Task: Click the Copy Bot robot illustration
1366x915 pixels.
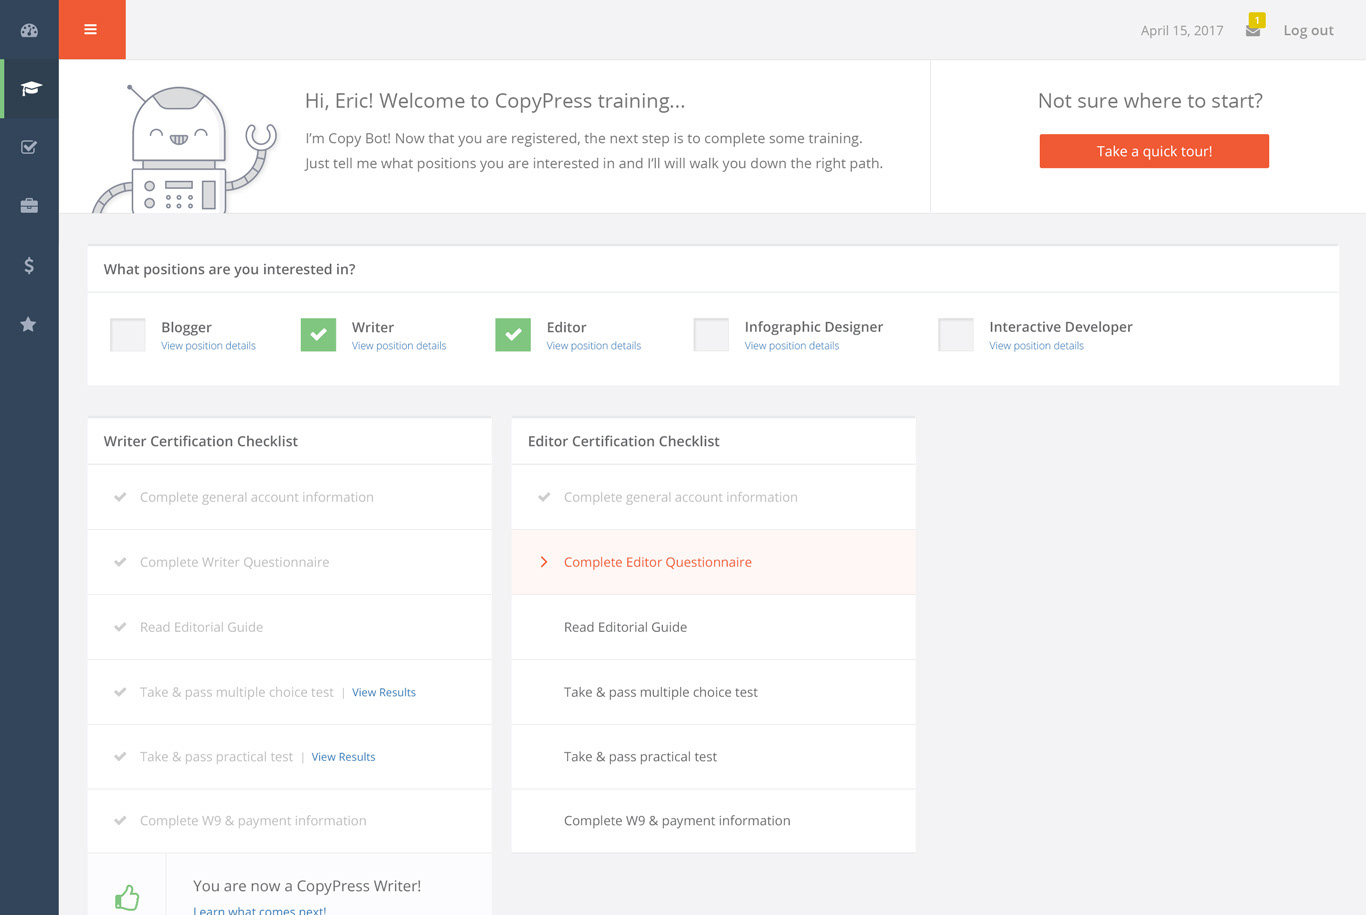Action: point(184,148)
